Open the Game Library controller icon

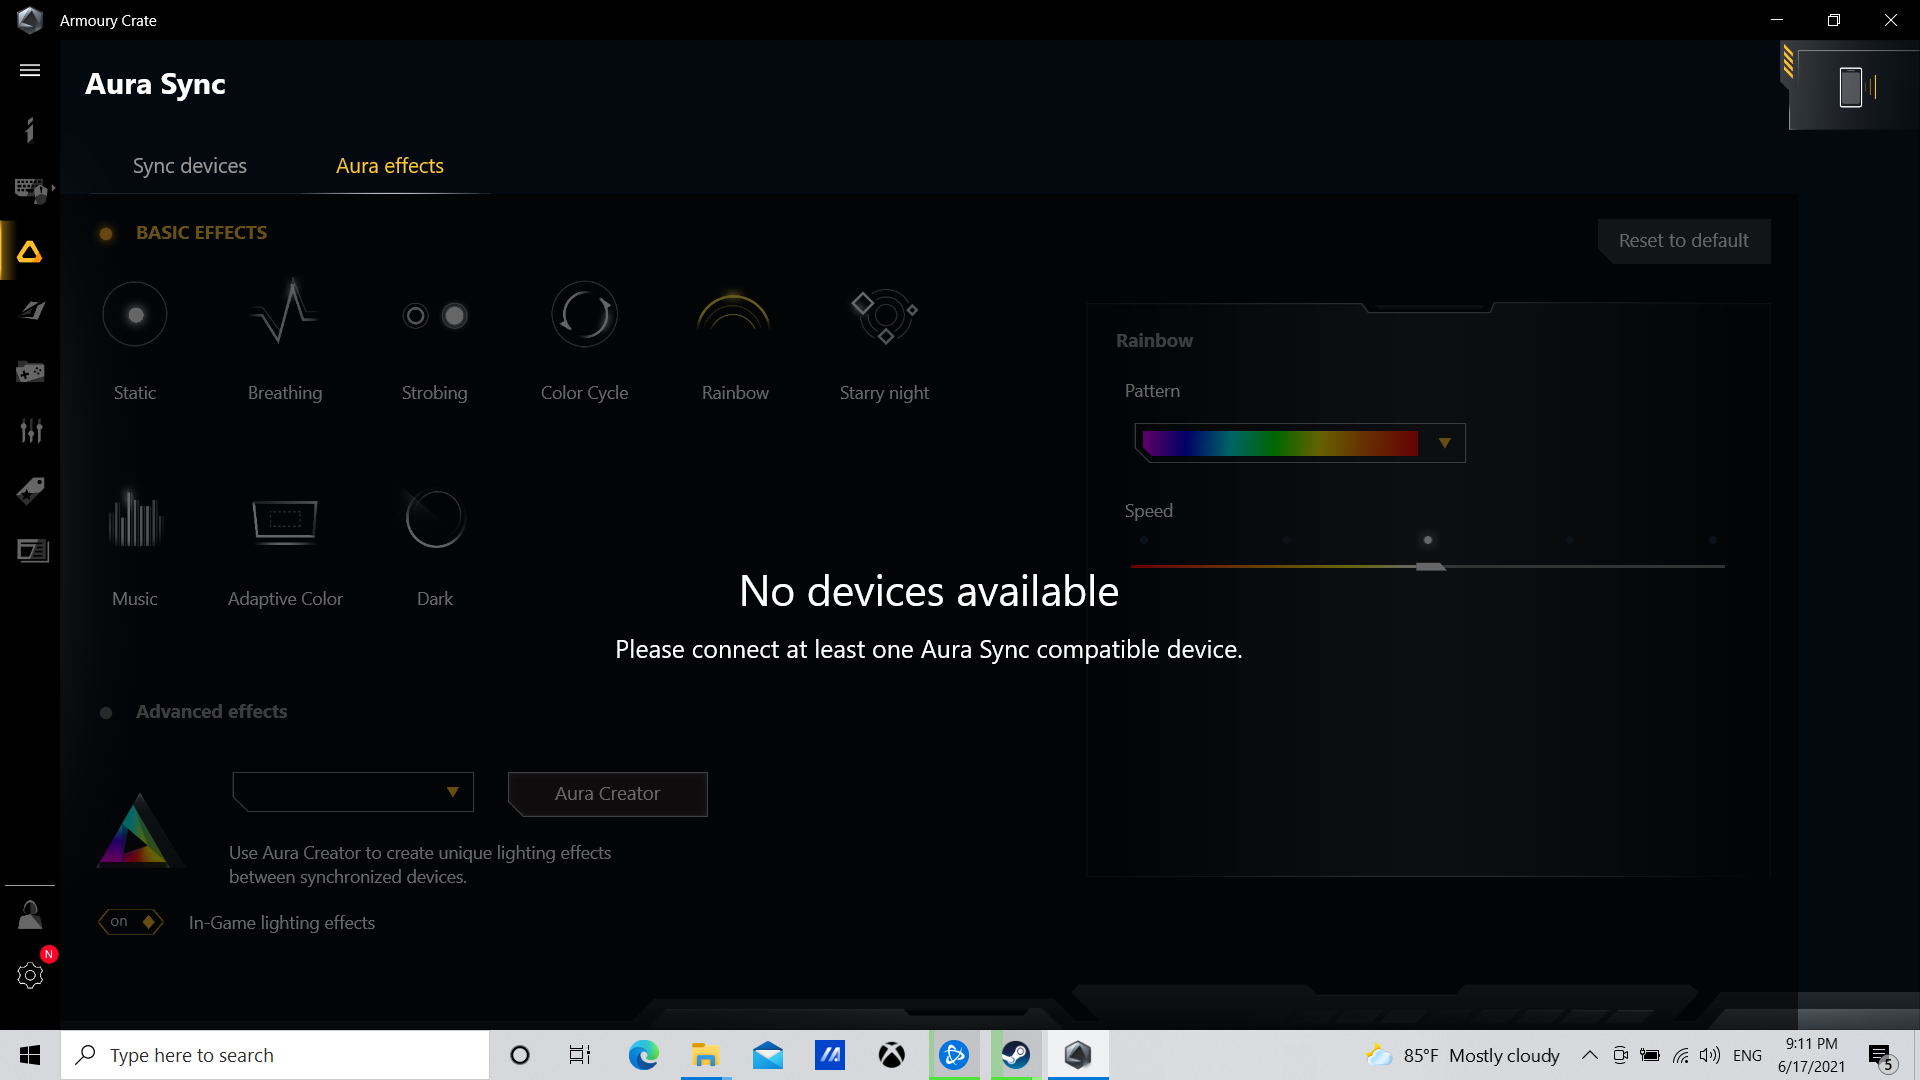(x=30, y=372)
